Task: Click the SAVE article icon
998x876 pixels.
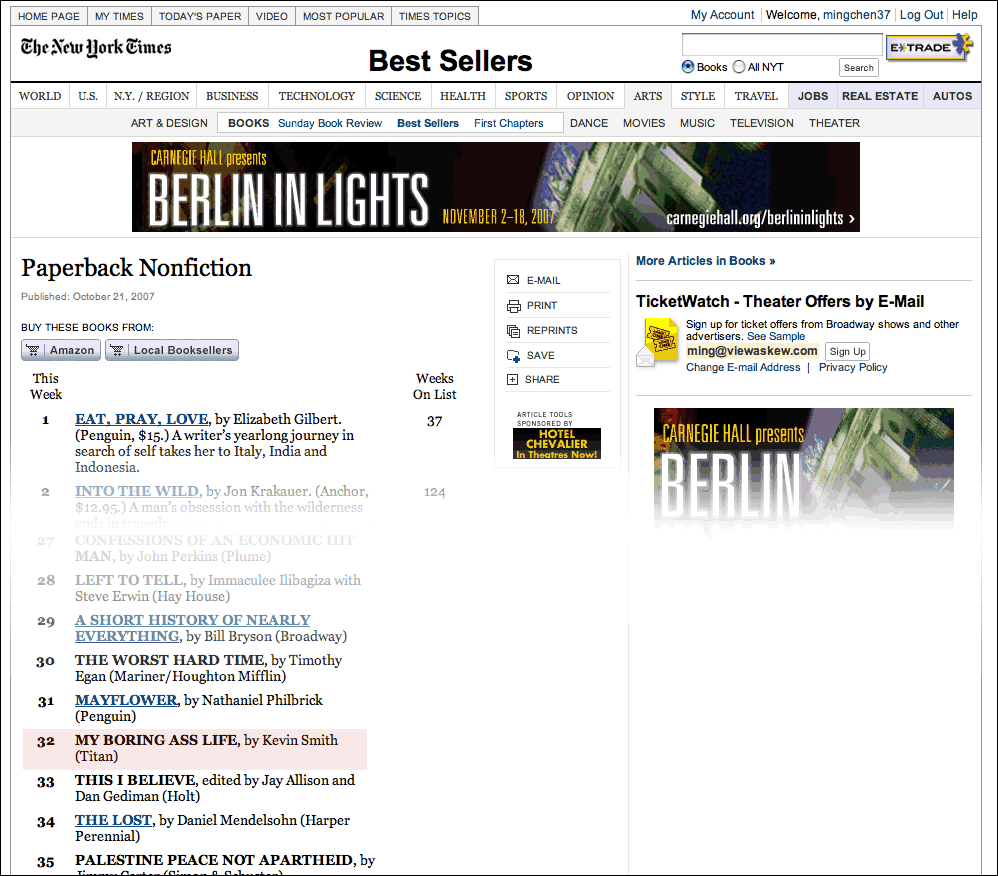Action: (513, 356)
